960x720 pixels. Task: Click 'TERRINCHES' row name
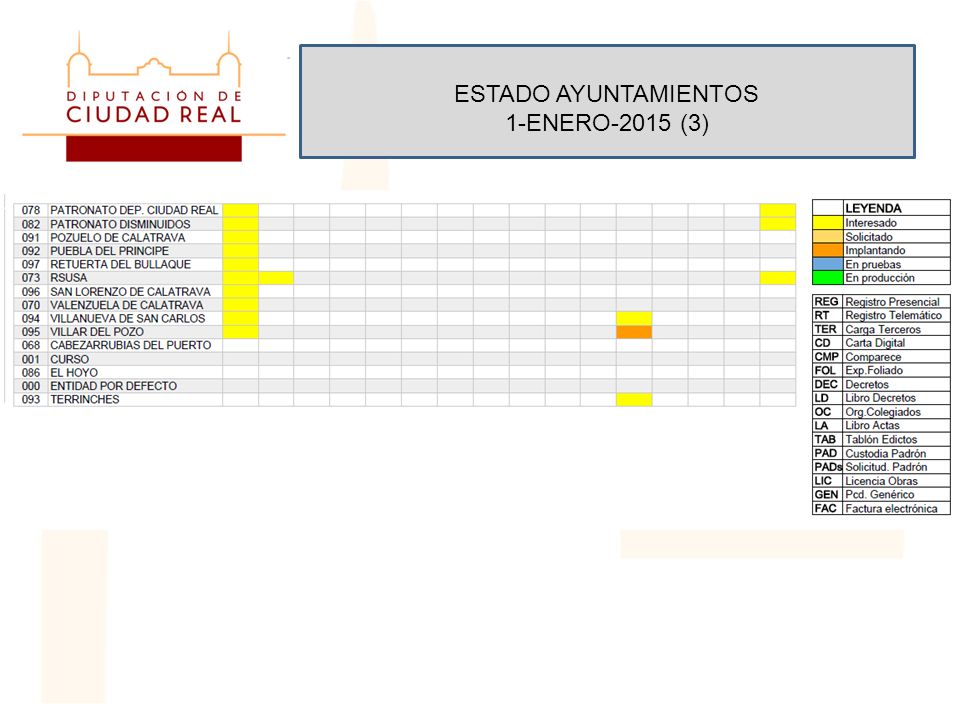pyautogui.click(x=84, y=400)
